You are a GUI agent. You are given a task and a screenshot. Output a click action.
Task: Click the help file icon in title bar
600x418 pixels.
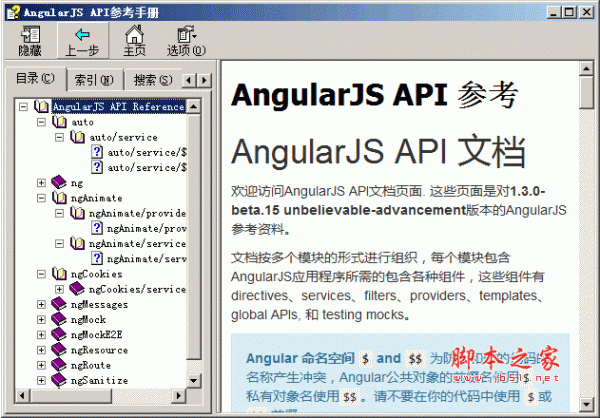click(x=13, y=12)
